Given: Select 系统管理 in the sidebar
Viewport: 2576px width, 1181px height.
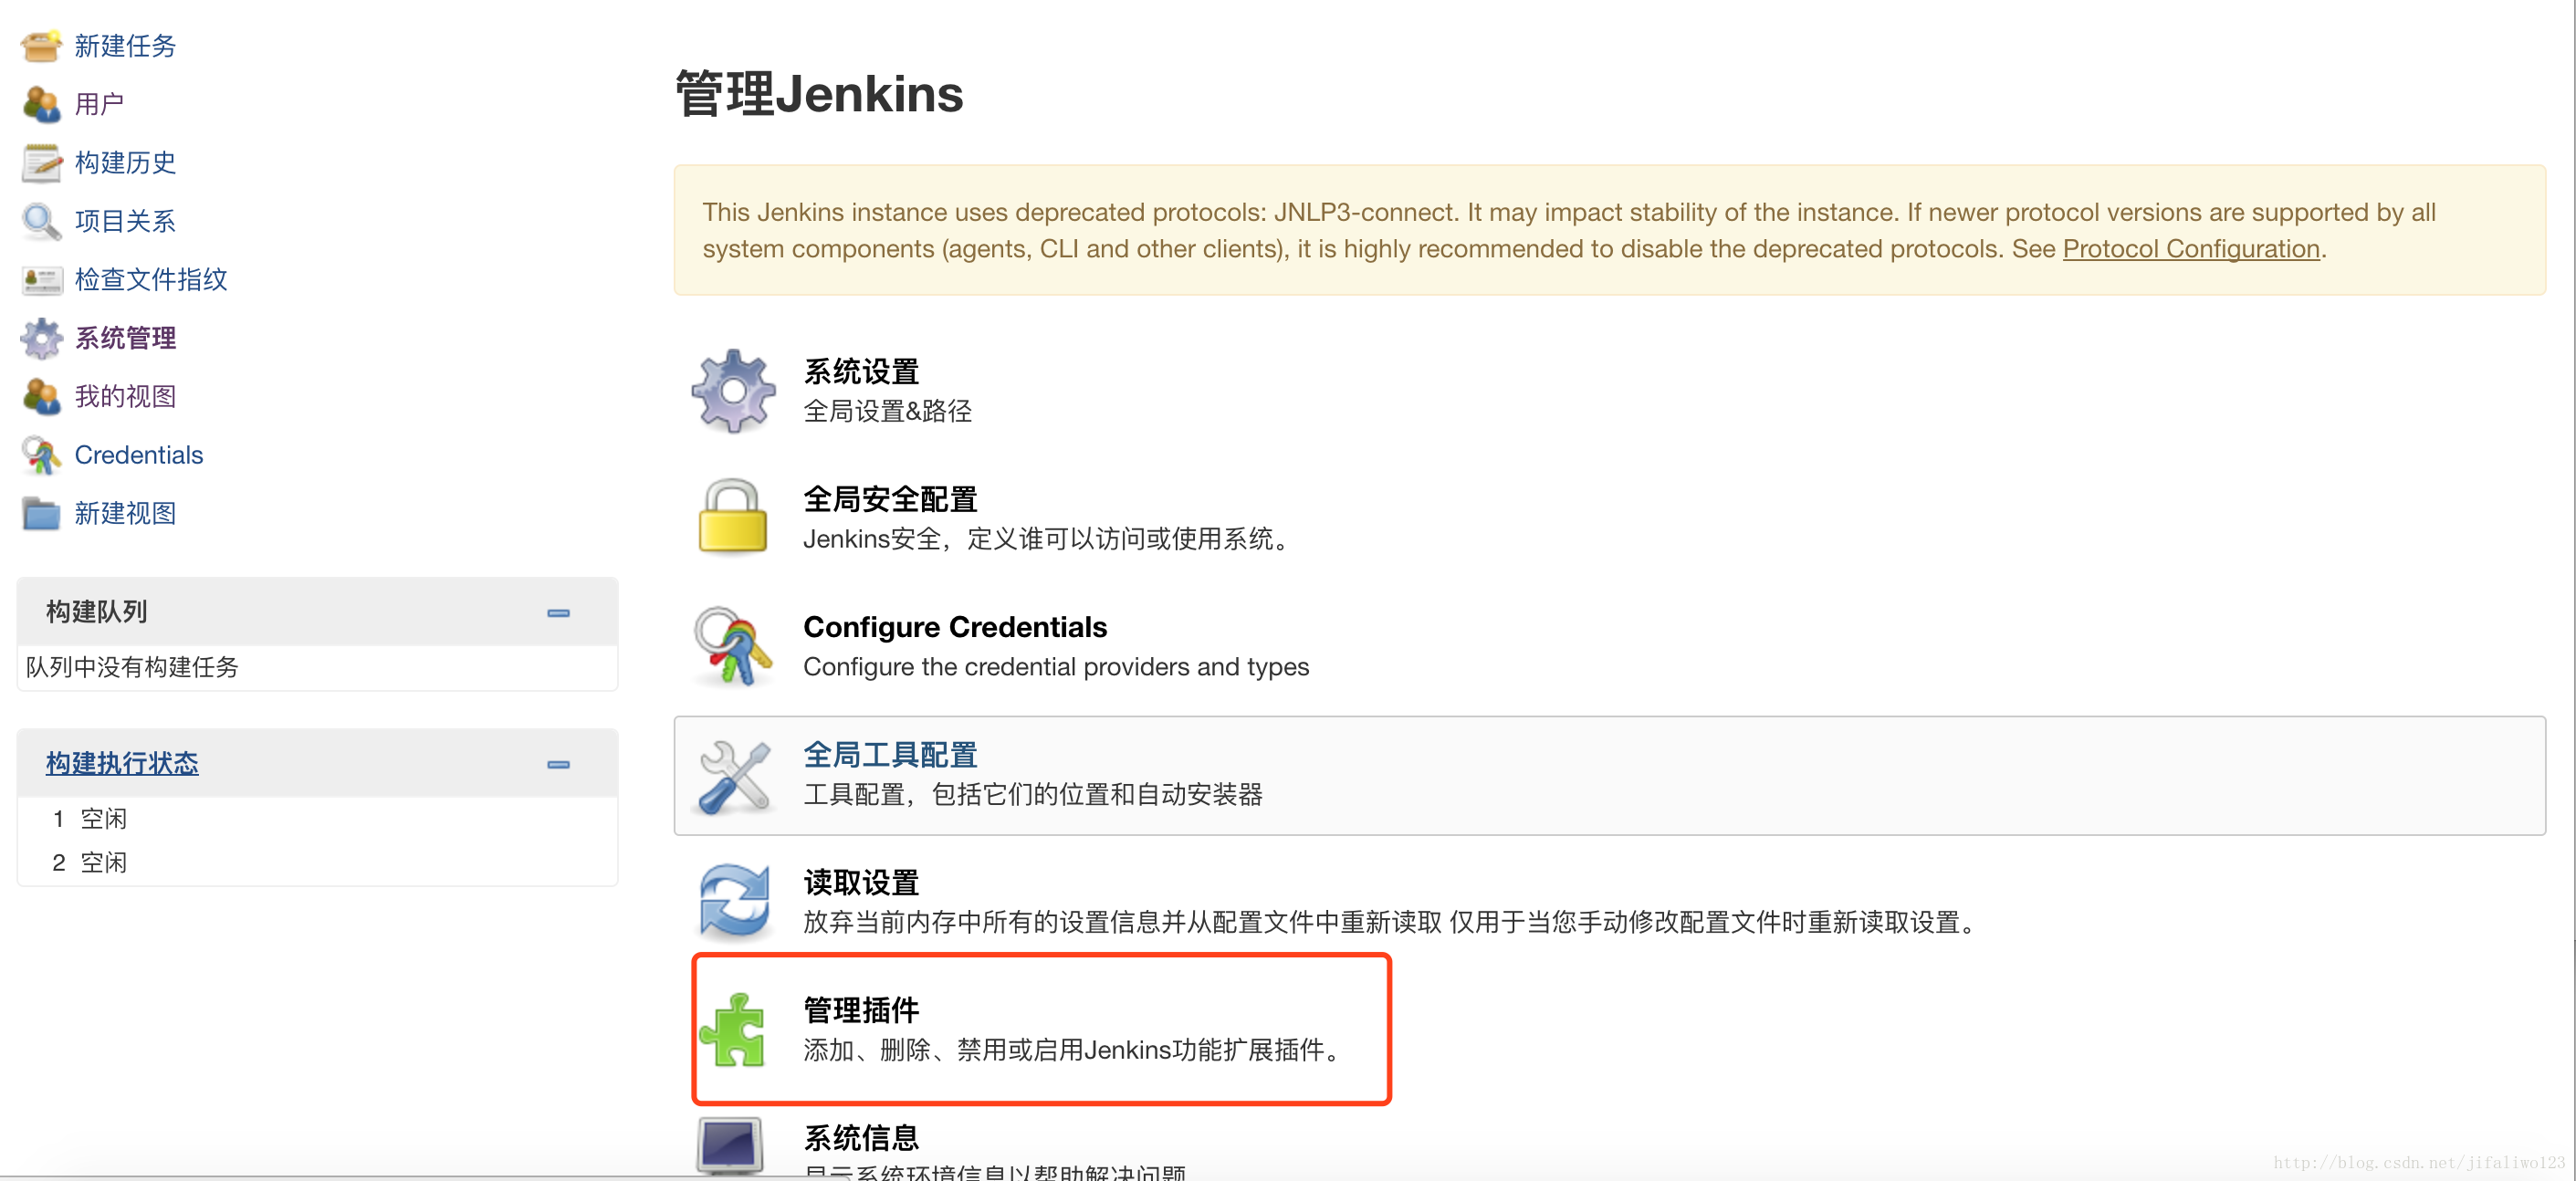Looking at the screenshot, I should (x=125, y=338).
